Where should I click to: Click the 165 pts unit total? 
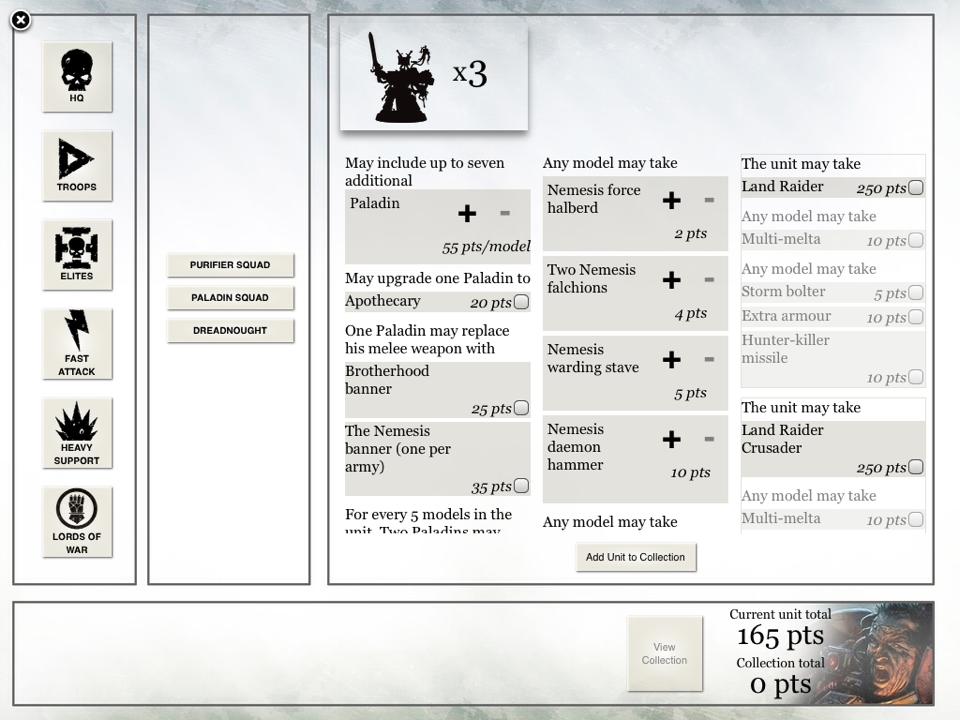[780, 636]
